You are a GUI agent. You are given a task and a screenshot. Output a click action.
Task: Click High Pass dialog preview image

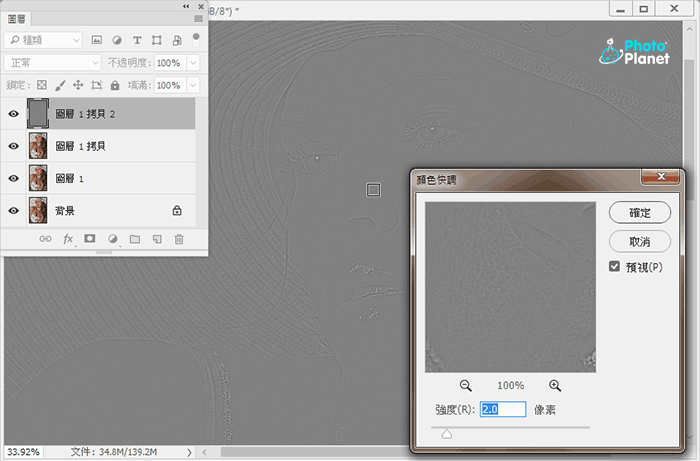[x=510, y=287]
